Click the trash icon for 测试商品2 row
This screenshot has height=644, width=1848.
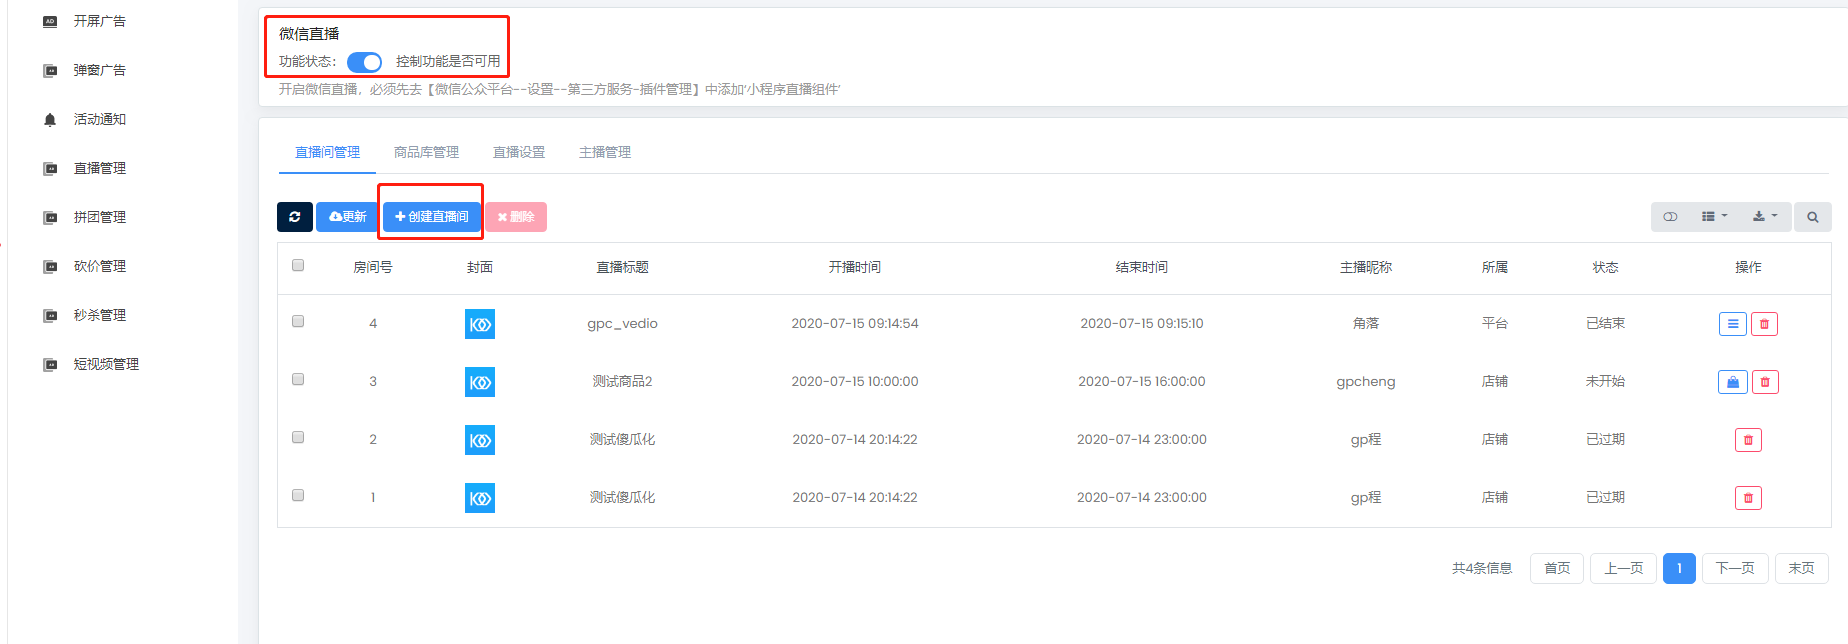(x=1765, y=382)
